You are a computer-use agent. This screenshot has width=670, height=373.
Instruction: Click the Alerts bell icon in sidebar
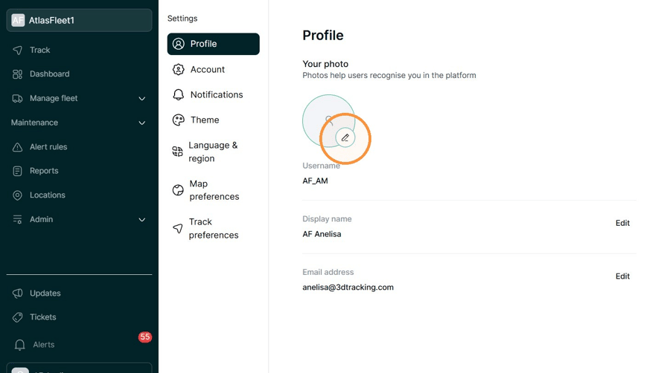(x=20, y=345)
